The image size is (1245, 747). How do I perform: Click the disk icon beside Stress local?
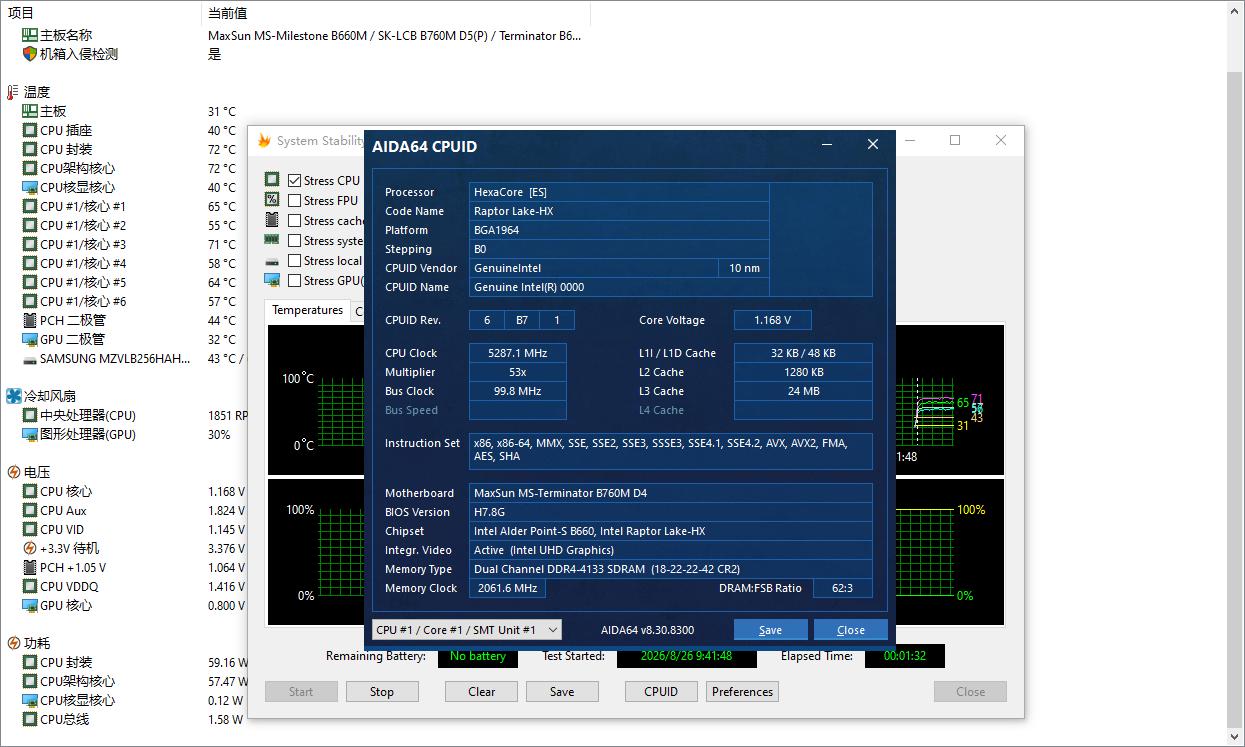[272, 261]
